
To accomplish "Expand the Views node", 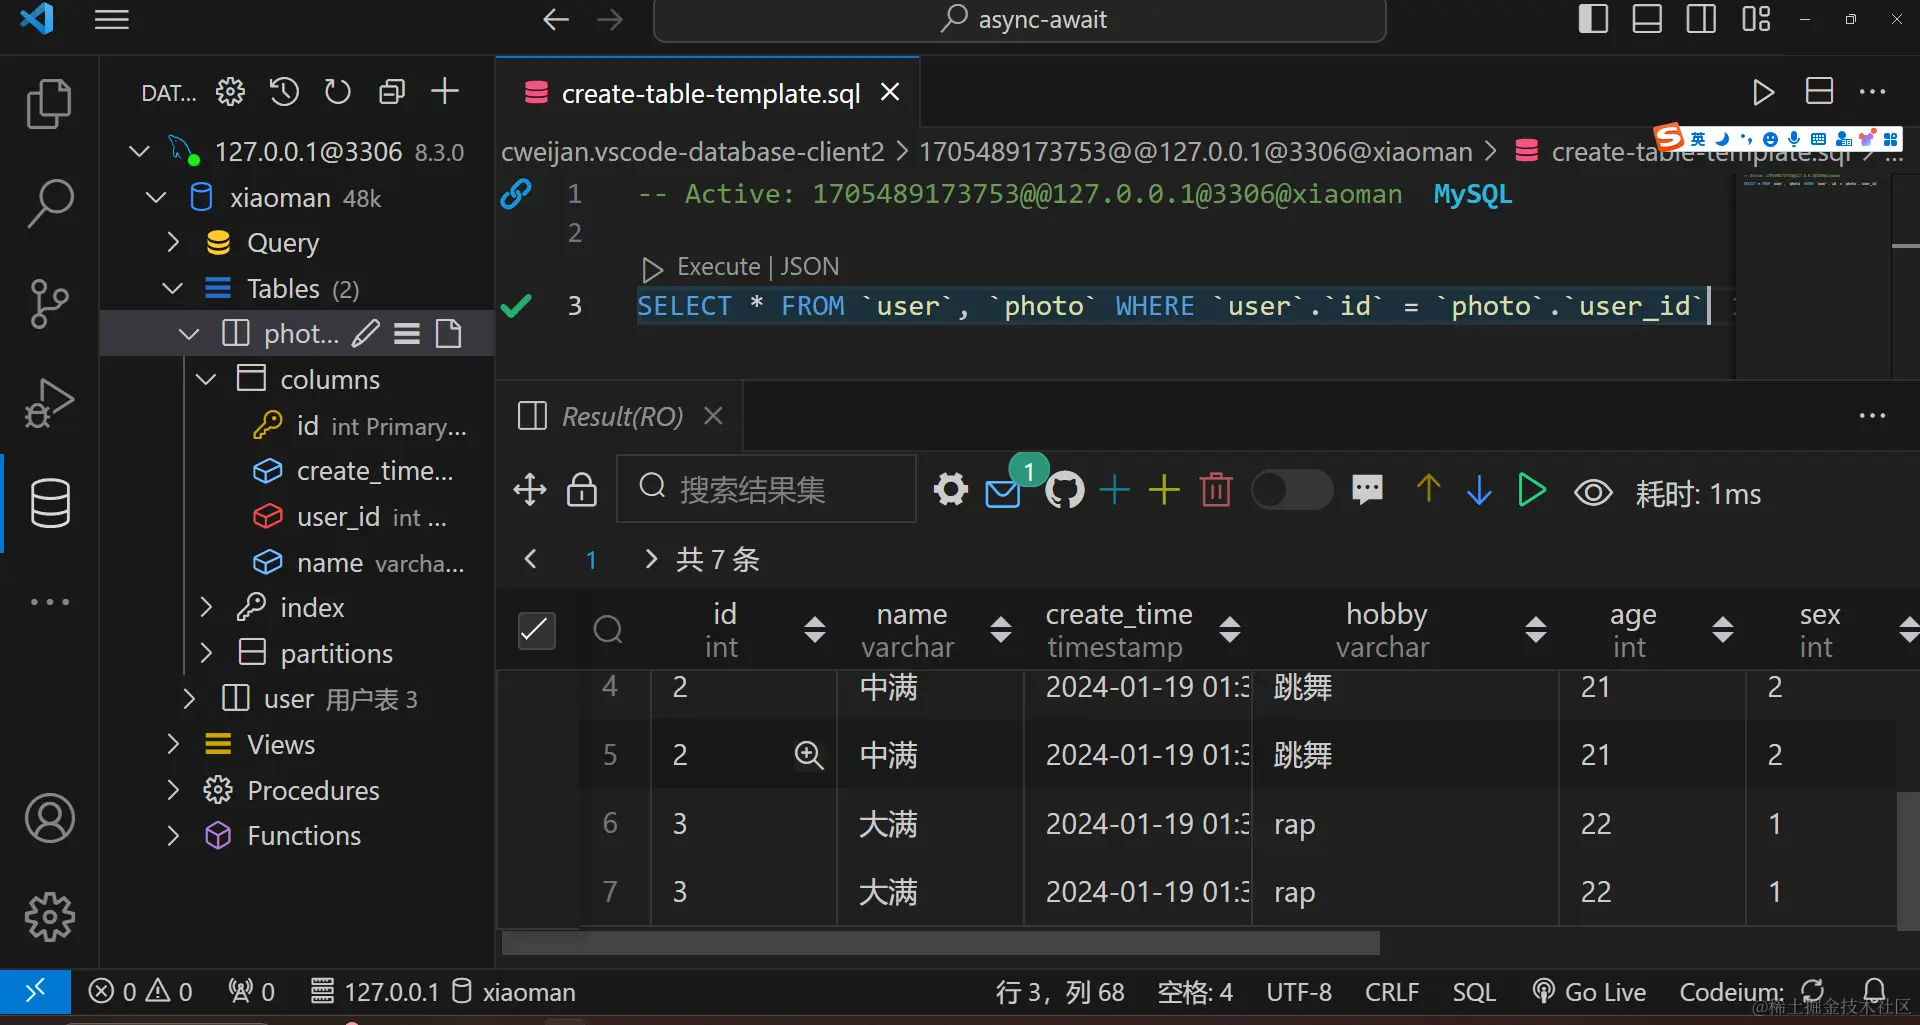I will 173,744.
